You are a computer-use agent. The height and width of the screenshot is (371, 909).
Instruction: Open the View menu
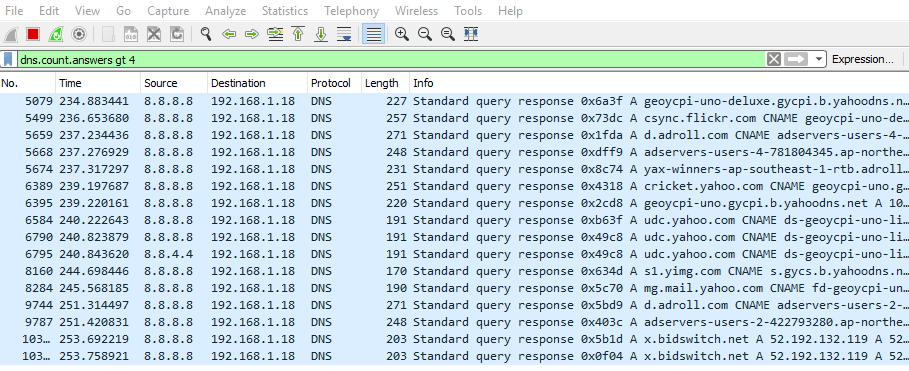(x=87, y=10)
